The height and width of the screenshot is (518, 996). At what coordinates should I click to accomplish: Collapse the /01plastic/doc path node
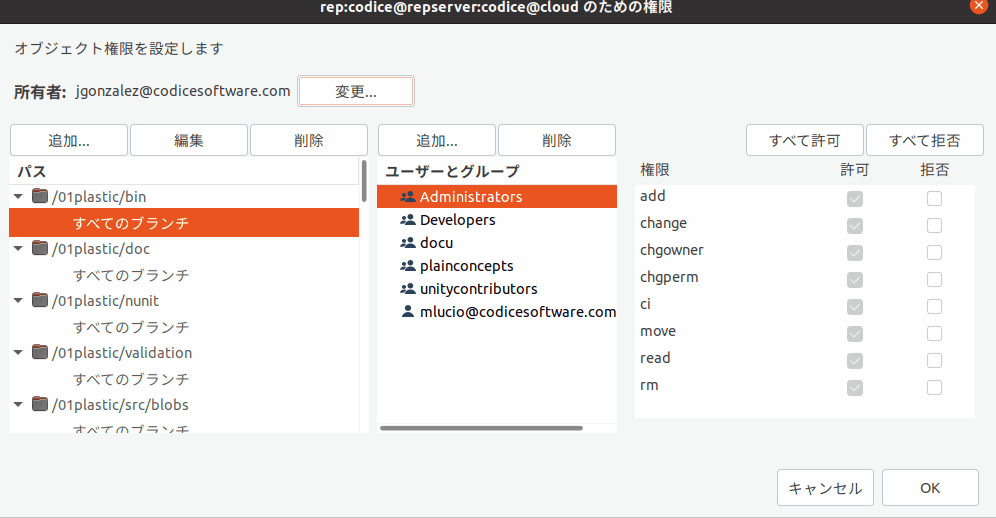point(18,249)
